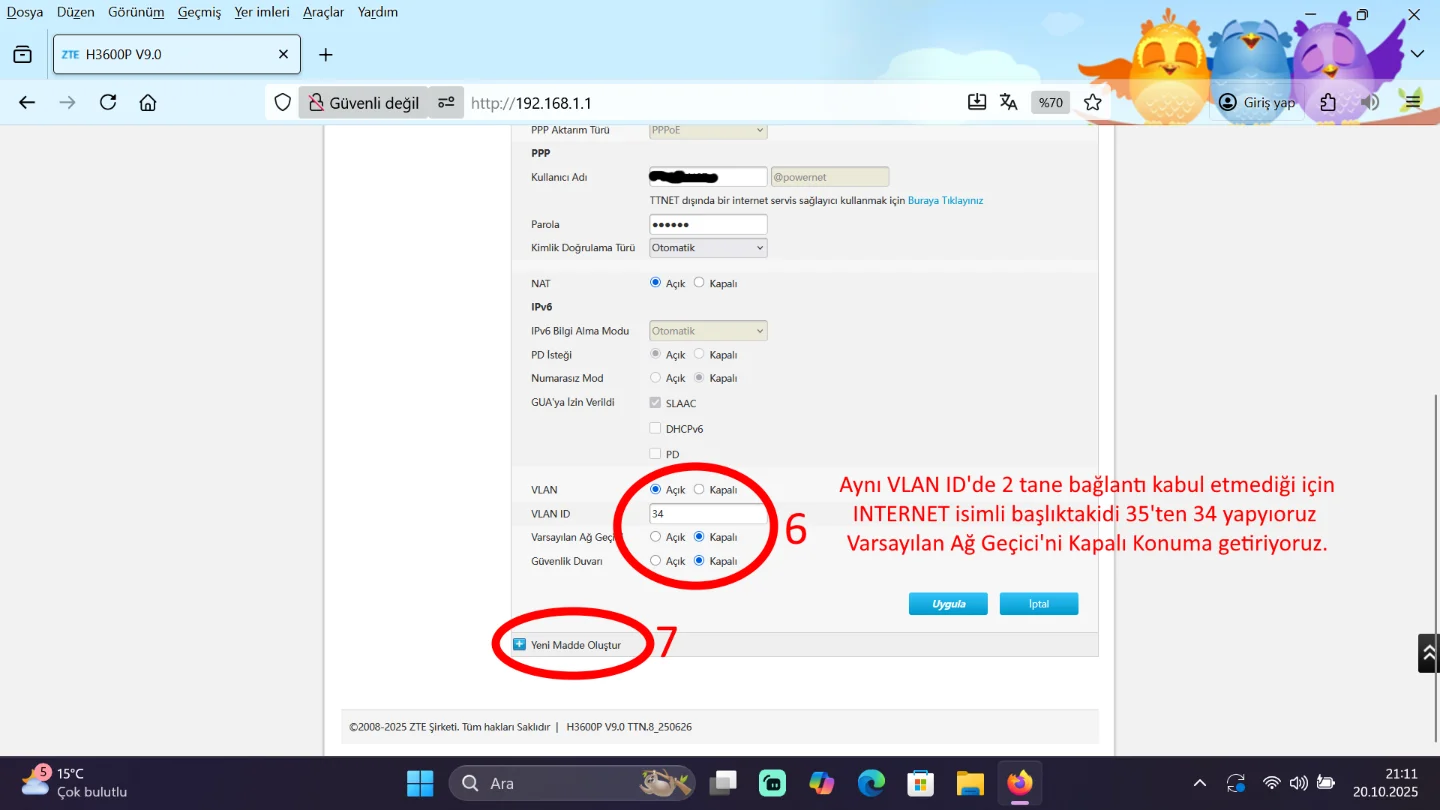
Task: Click the Kullanıcı Adı input field
Action: pyautogui.click(x=708, y=177)
